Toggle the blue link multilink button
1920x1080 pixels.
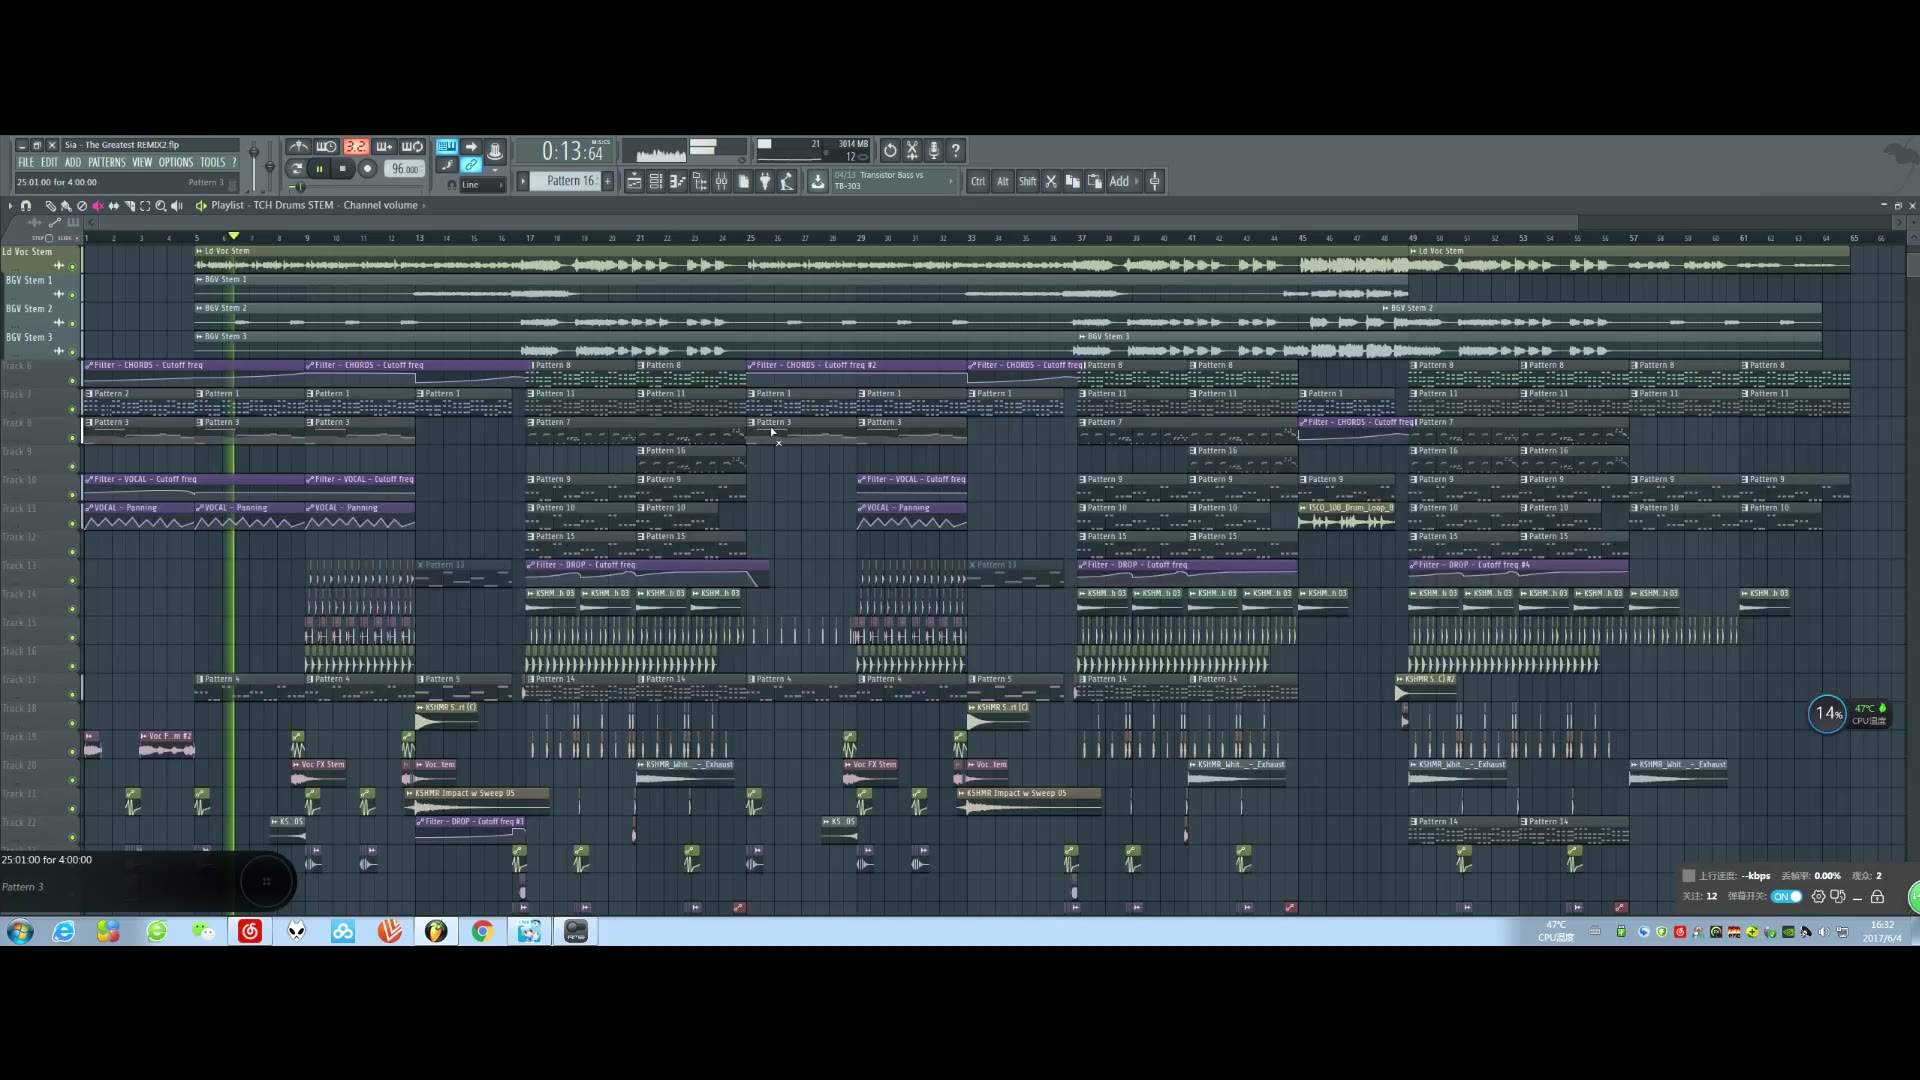tap(471, 165)
